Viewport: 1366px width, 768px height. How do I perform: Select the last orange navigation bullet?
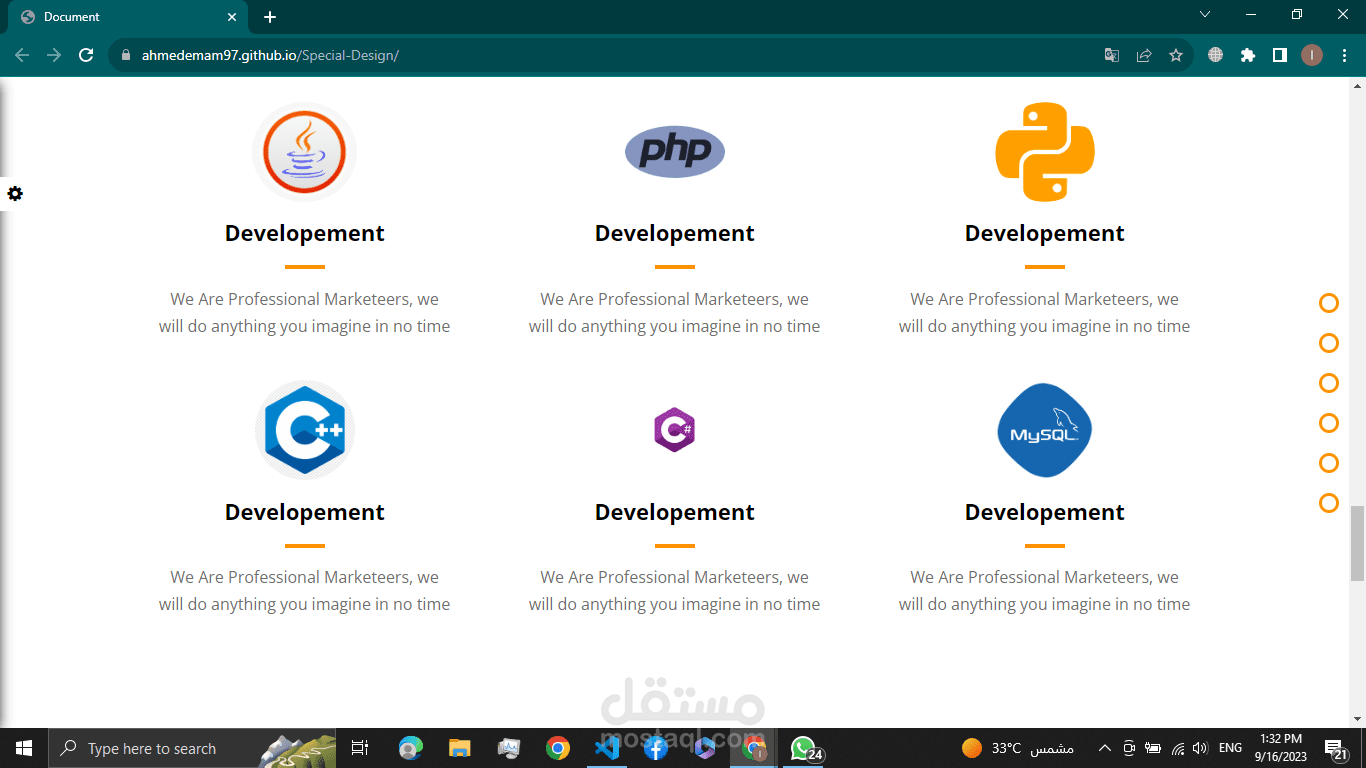pyautogui.click(x=1329, y=503)
